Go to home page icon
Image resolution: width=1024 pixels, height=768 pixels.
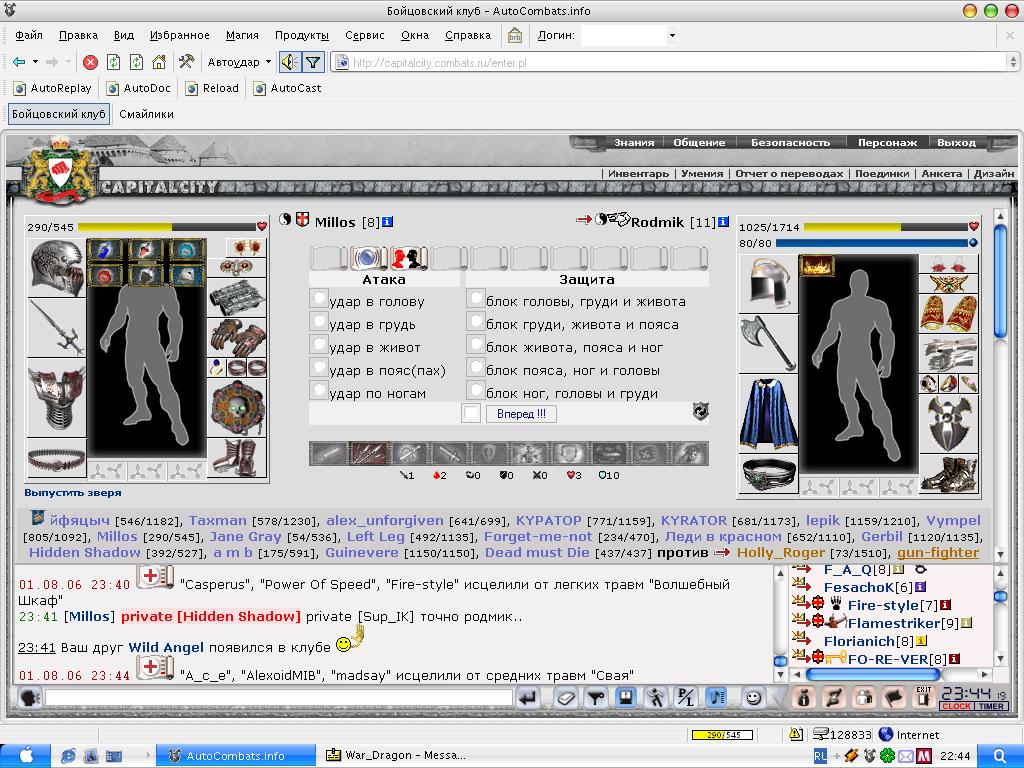click(x=159, y=62)
